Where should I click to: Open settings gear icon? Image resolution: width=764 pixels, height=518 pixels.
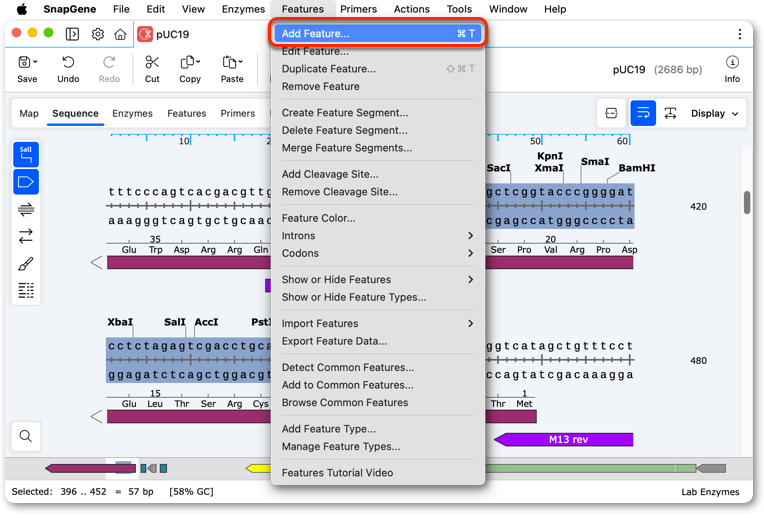pyautogui.click(x=98, y=34)
